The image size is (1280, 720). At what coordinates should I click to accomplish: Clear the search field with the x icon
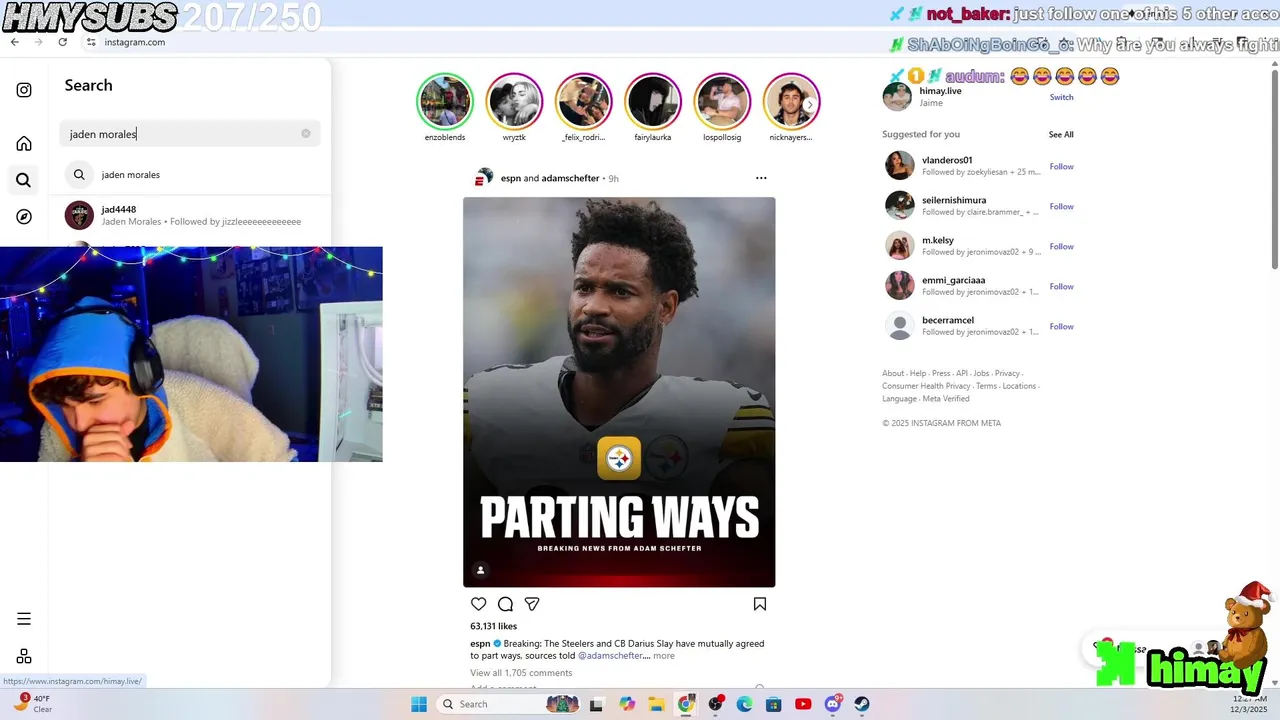(306, 133)
